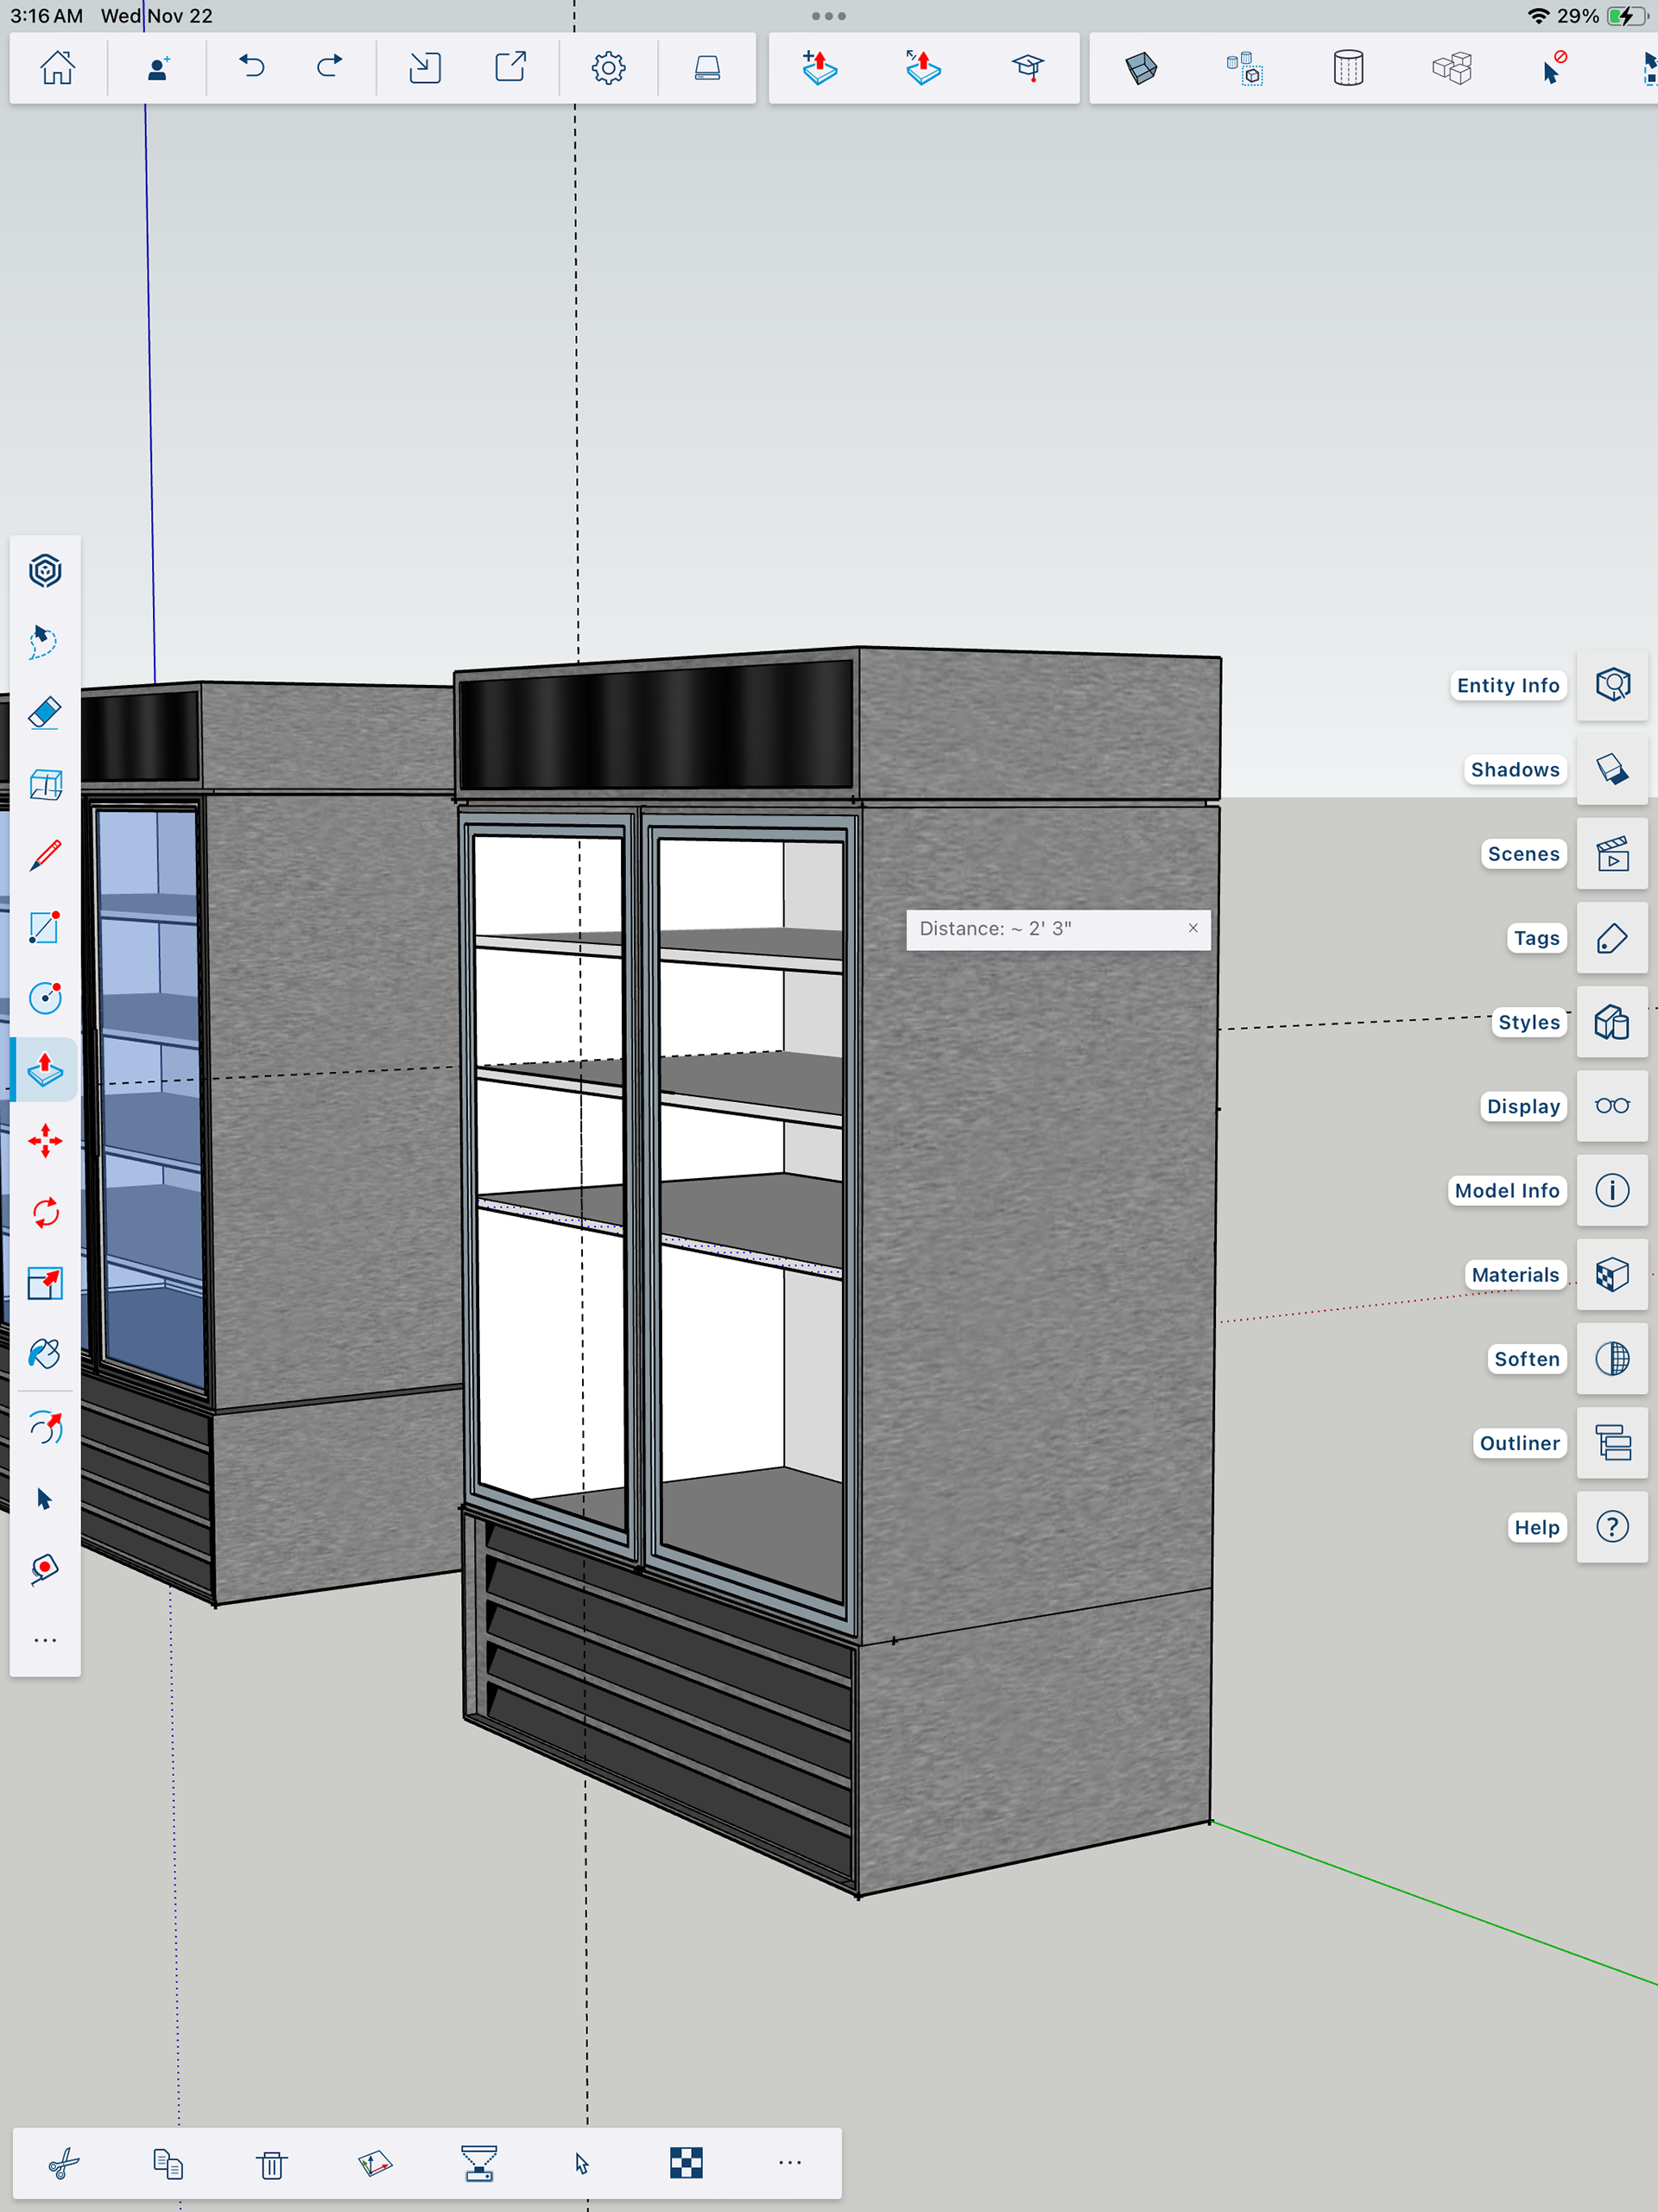
Task: Switch to the Outliner panel
Action: [1611, 1443]
